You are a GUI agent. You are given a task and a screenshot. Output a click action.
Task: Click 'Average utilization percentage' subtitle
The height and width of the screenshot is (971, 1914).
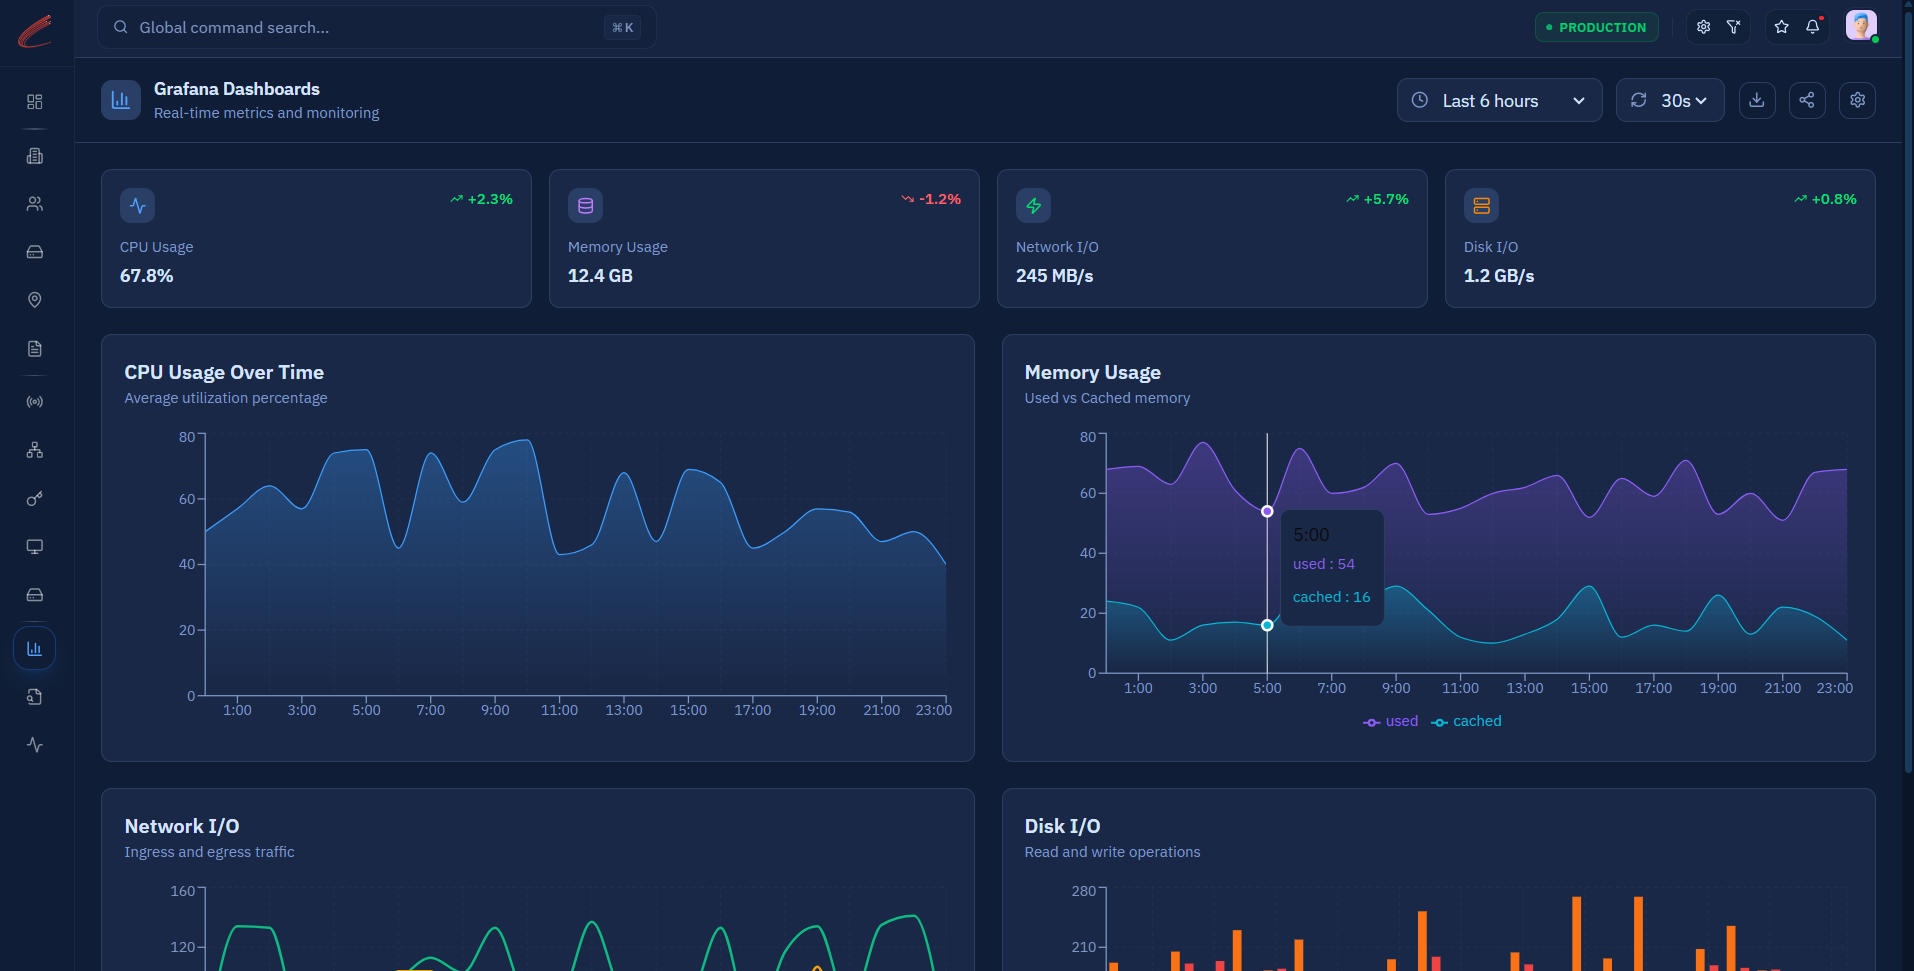(226, 398)
